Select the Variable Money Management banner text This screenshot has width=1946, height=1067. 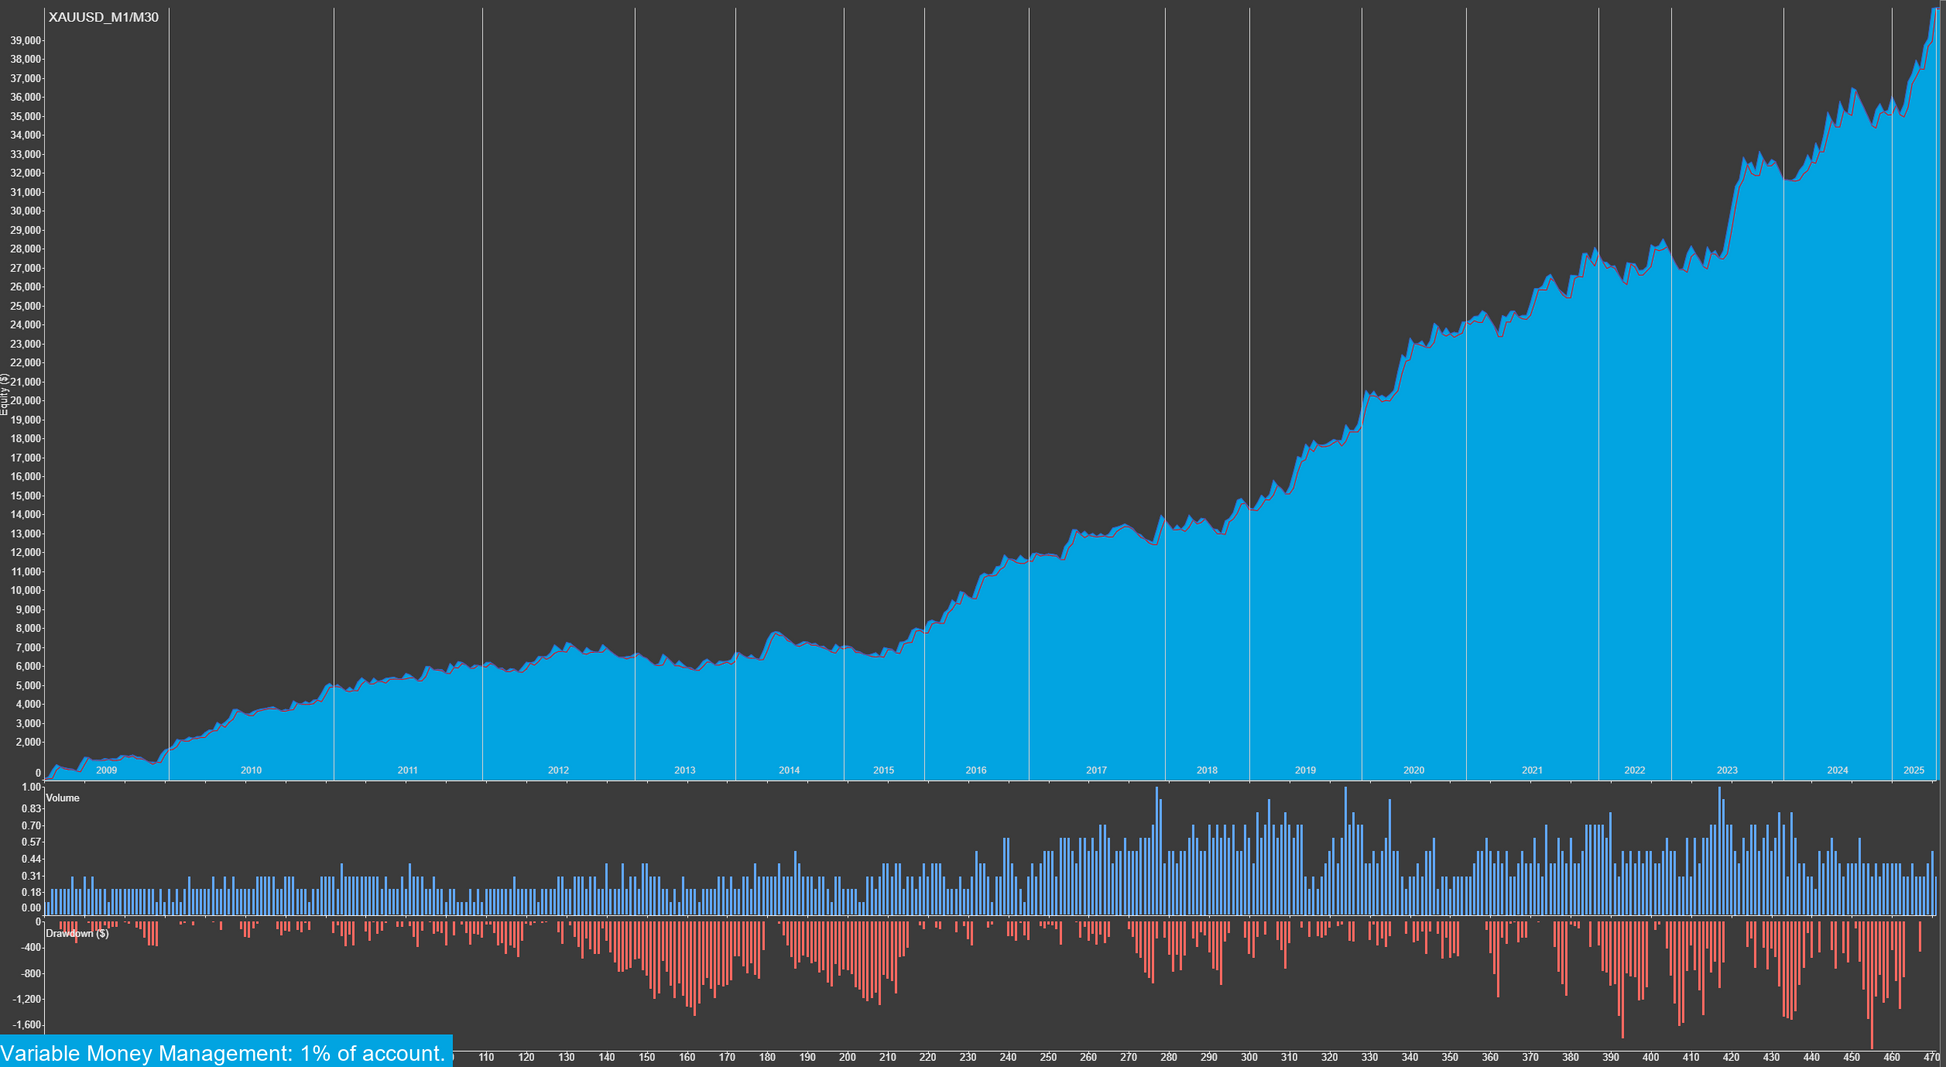click(x=223, y=1053)
